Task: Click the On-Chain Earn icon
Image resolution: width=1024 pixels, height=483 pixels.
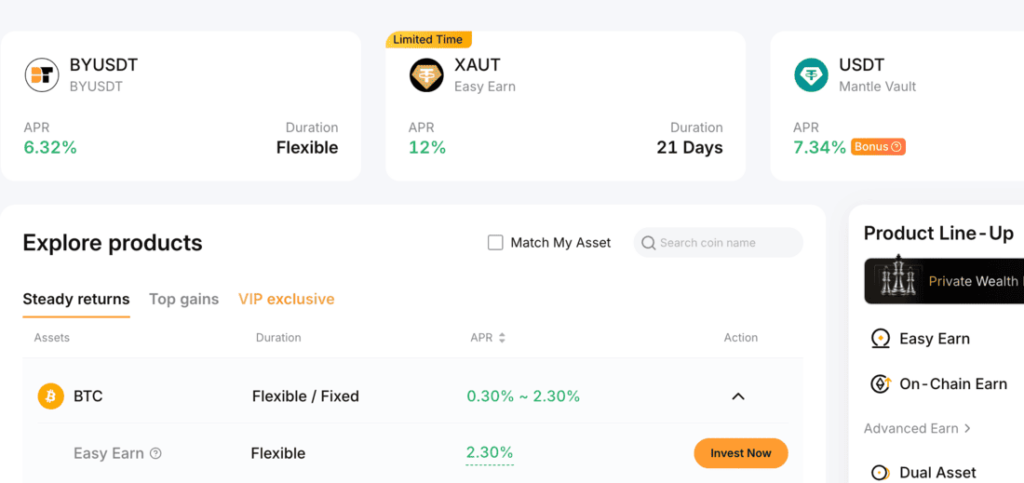Action: click(880, 384)
